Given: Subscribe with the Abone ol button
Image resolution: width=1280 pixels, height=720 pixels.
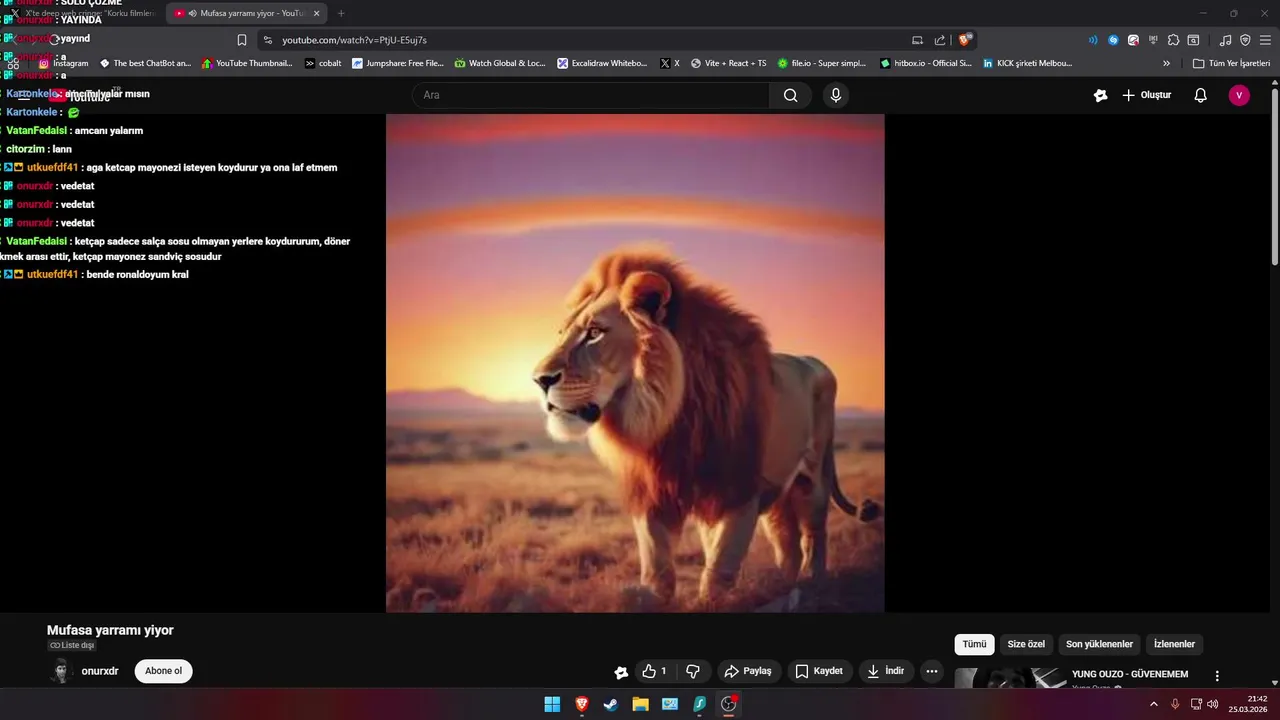Looking at the screenshot, I should (x=163, y=671).
